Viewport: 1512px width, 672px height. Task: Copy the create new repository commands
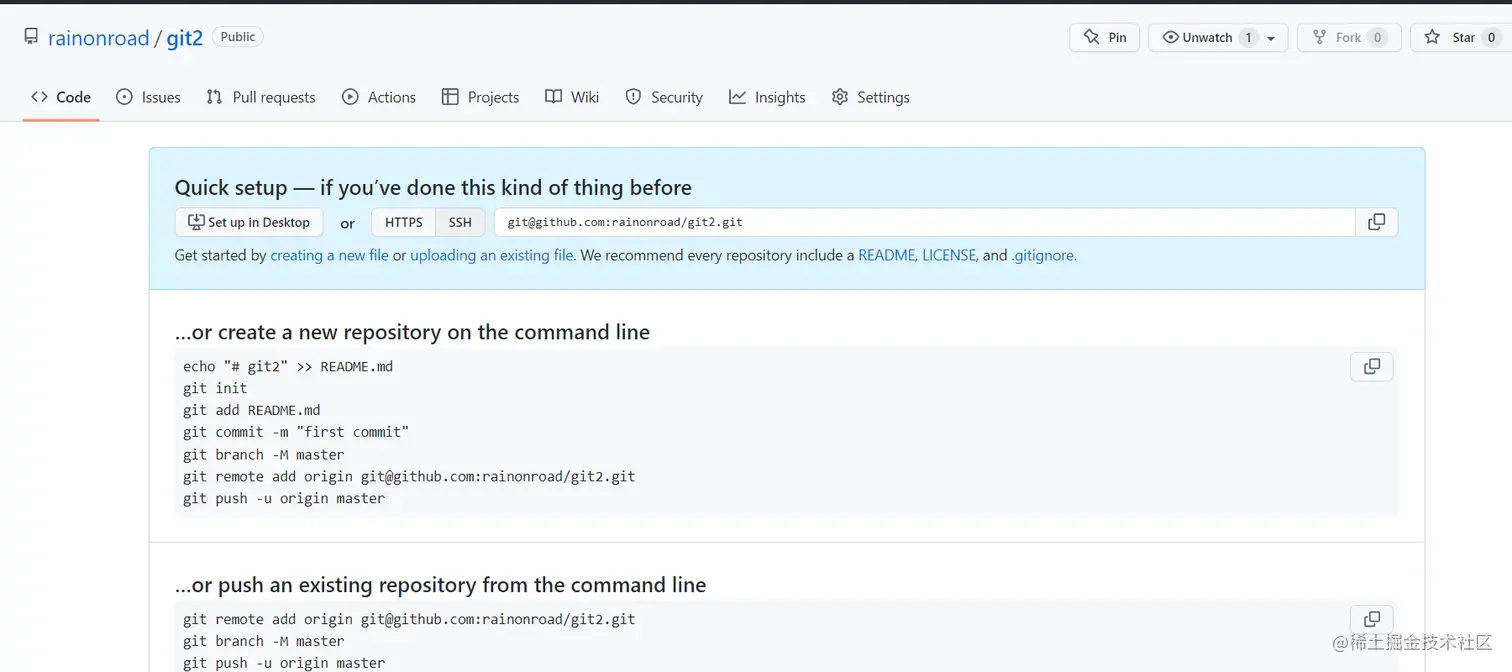pyautogui.click(x=1372, y=367)
